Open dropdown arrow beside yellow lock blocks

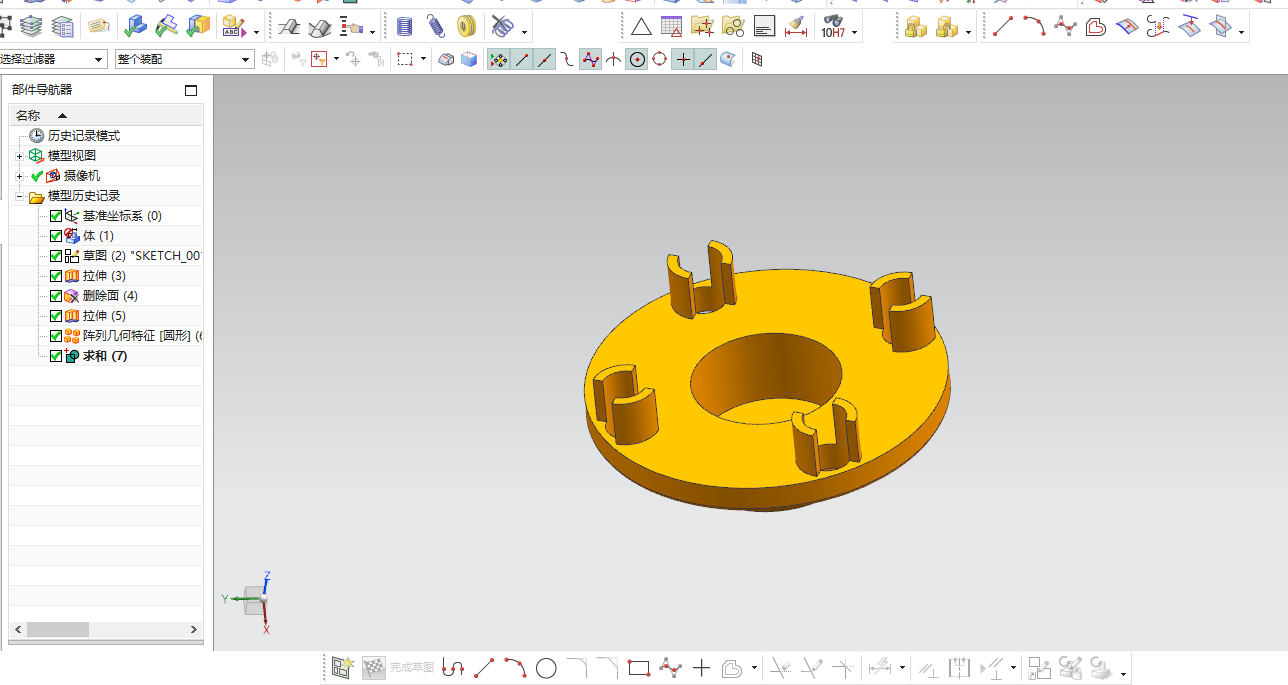(x=969, y=32)
